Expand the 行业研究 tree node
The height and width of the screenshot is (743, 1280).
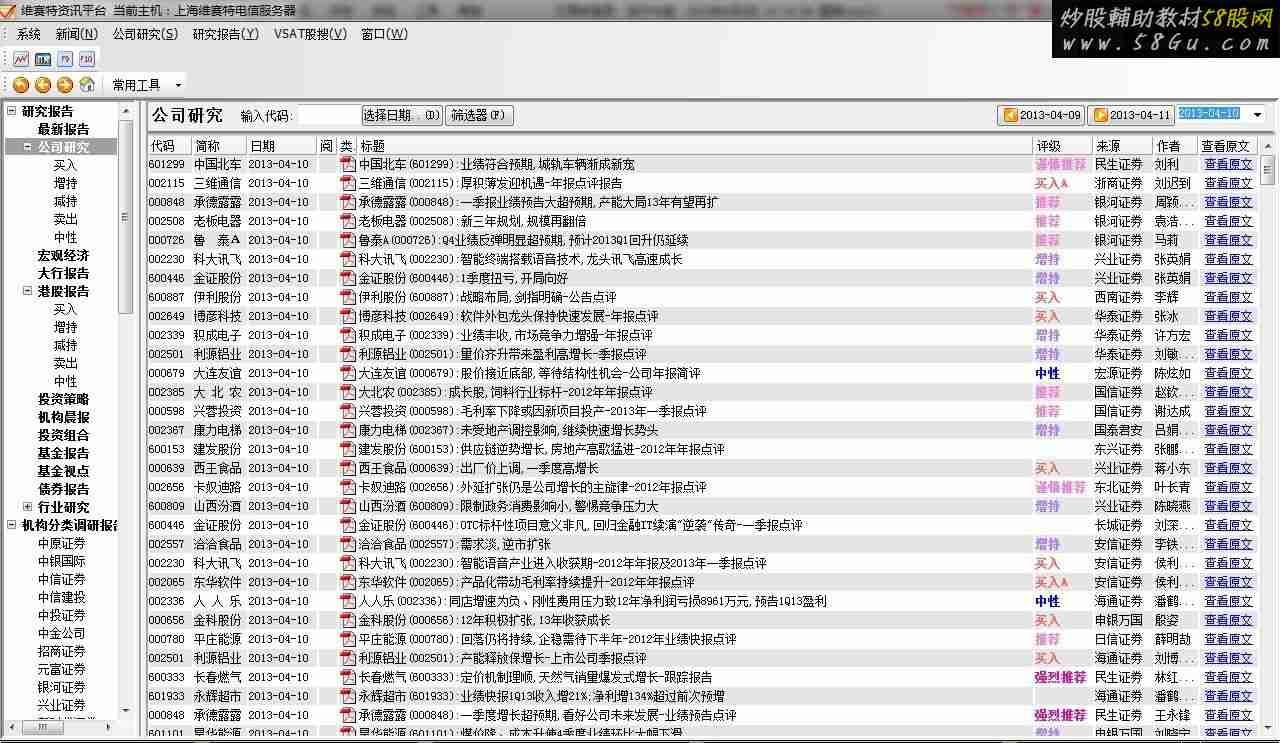[x=28, y=507]
